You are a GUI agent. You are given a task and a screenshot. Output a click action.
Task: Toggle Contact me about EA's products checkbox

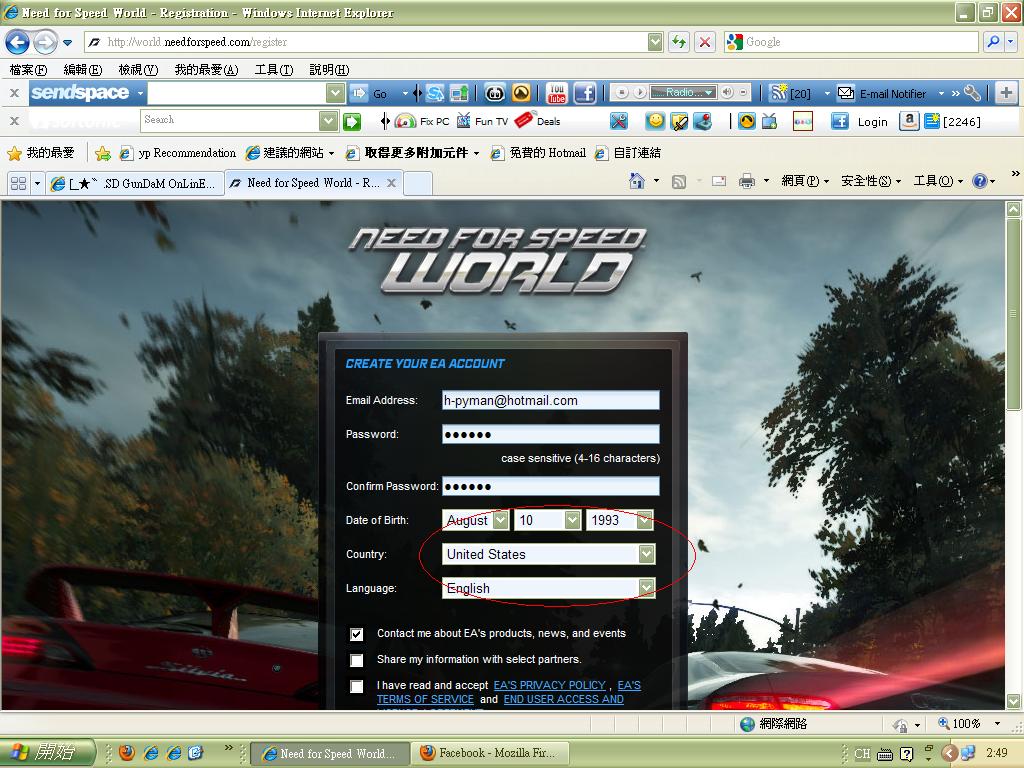tap(357, 634)
